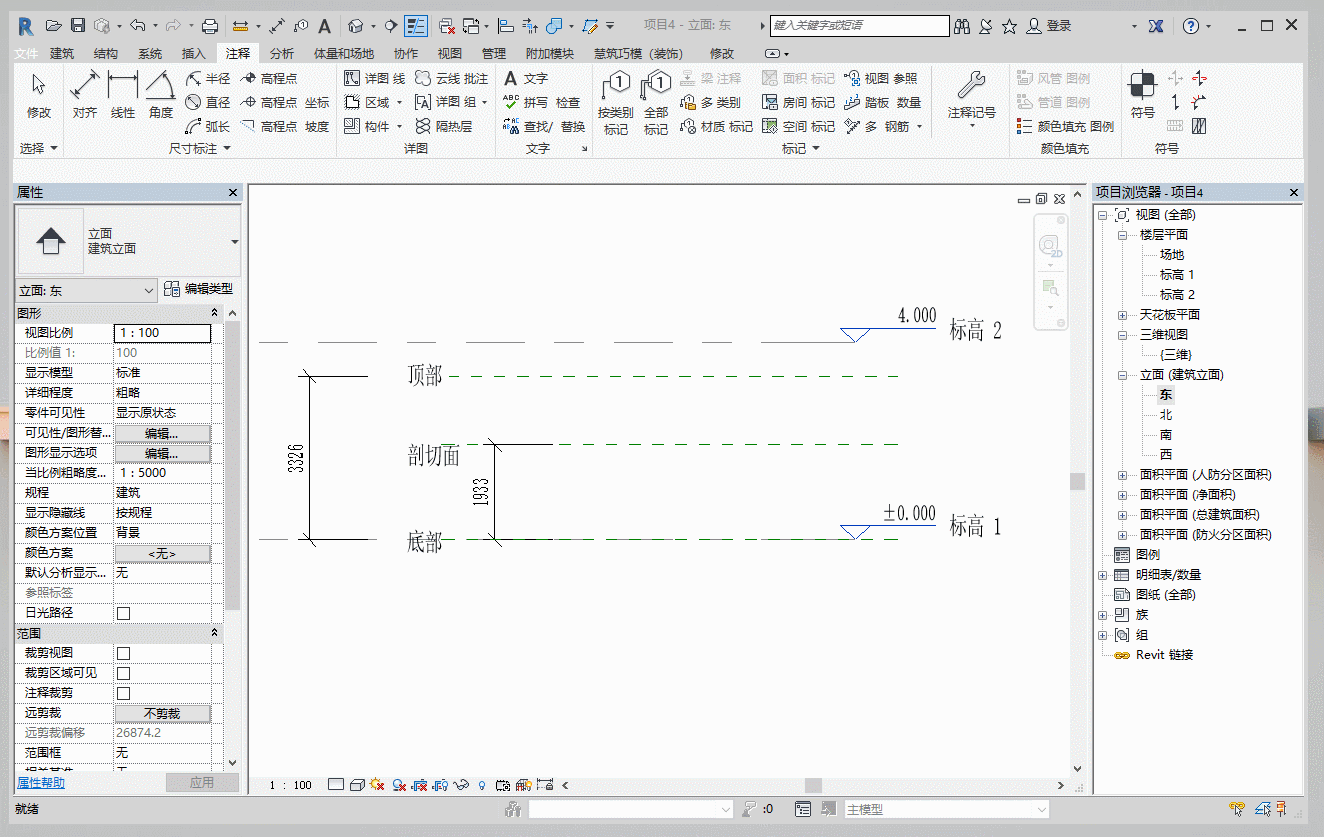Click the properties panel vertical scrollbar
Image resolution: width=1324 pixels, height=837 pixels.
(233, 465)
